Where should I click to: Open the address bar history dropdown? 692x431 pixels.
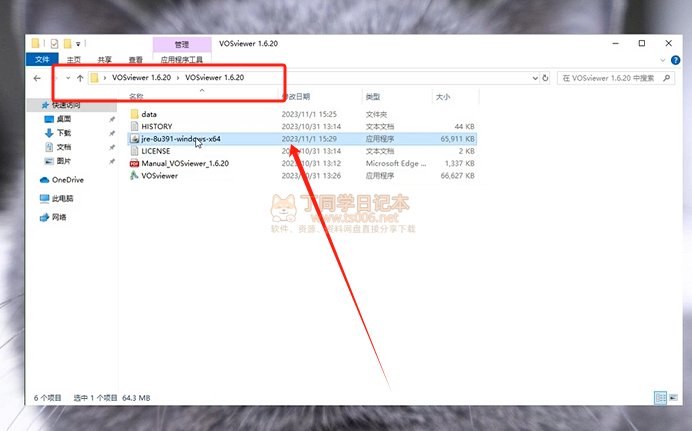535,78
